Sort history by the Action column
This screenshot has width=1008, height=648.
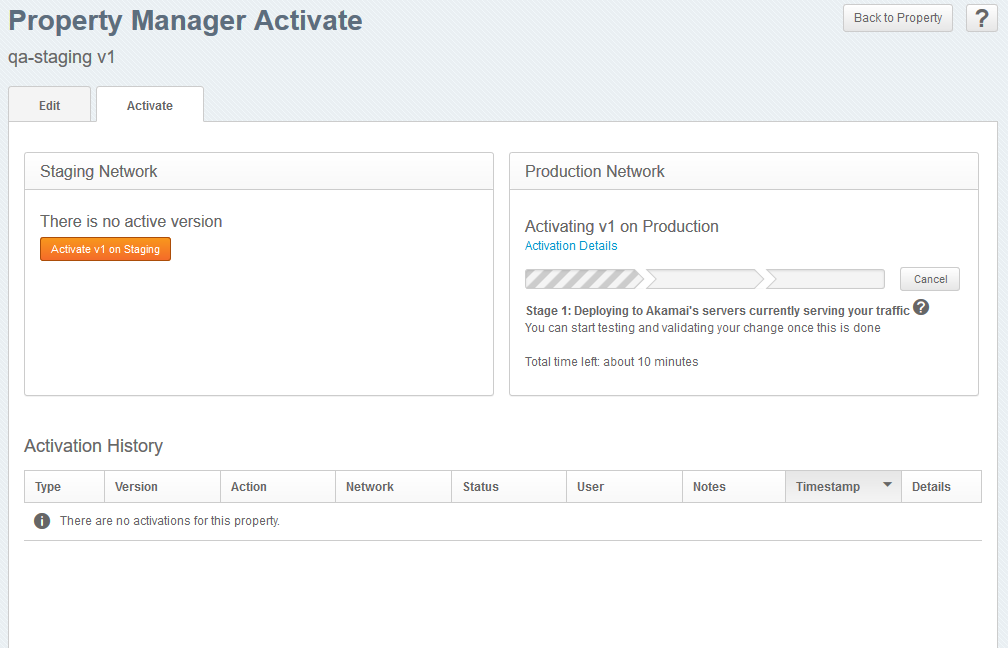[248, 486]
